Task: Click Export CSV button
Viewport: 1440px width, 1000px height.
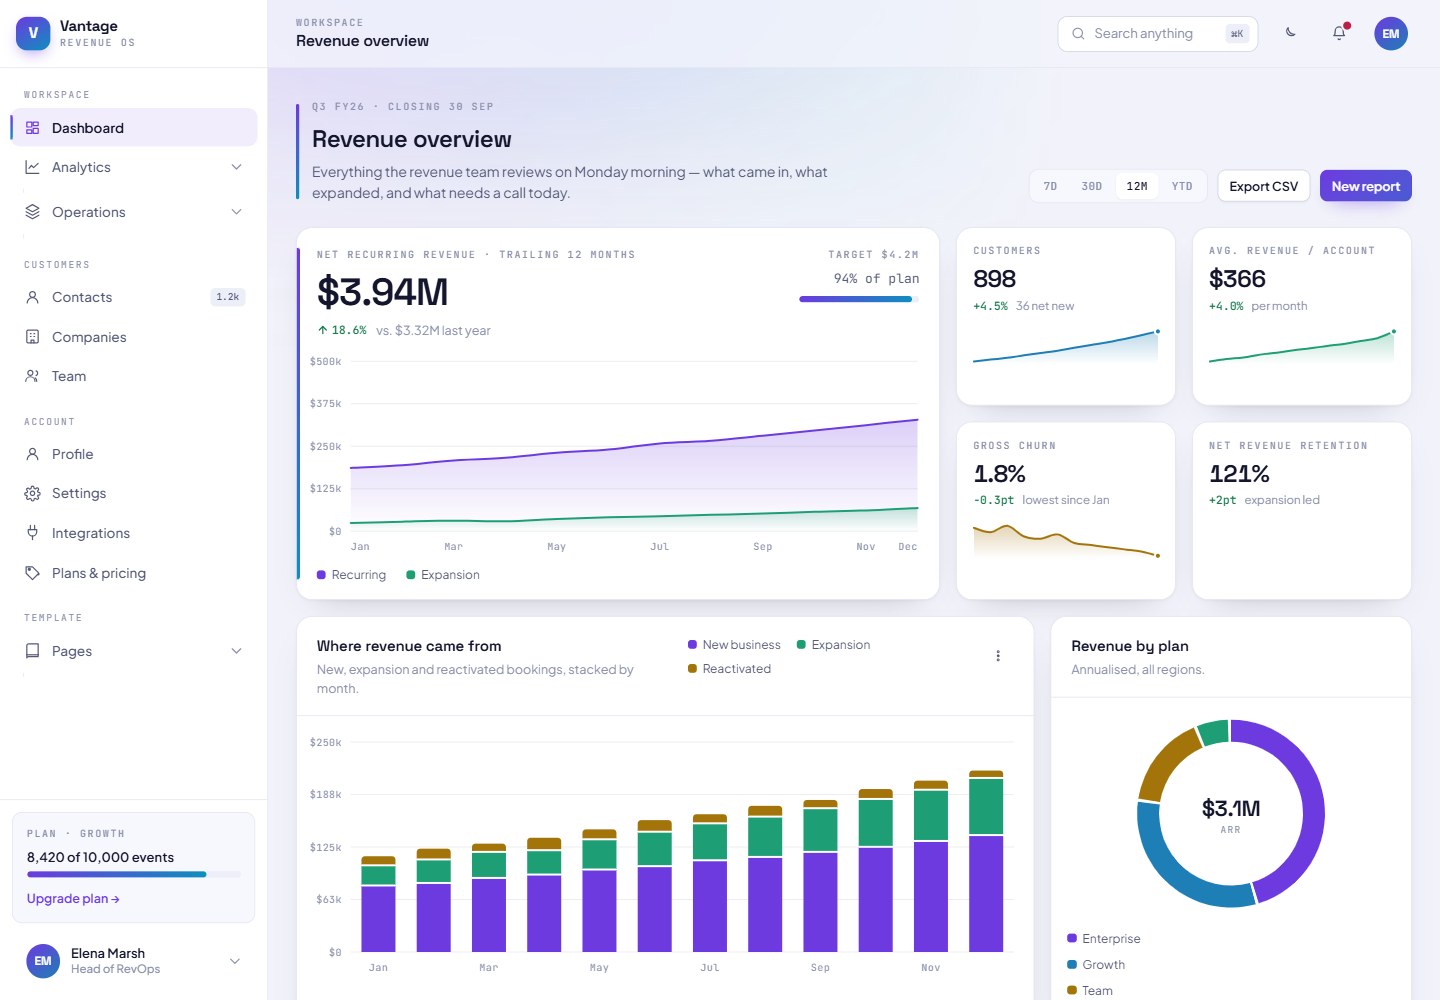Action: coord(1264,186)
